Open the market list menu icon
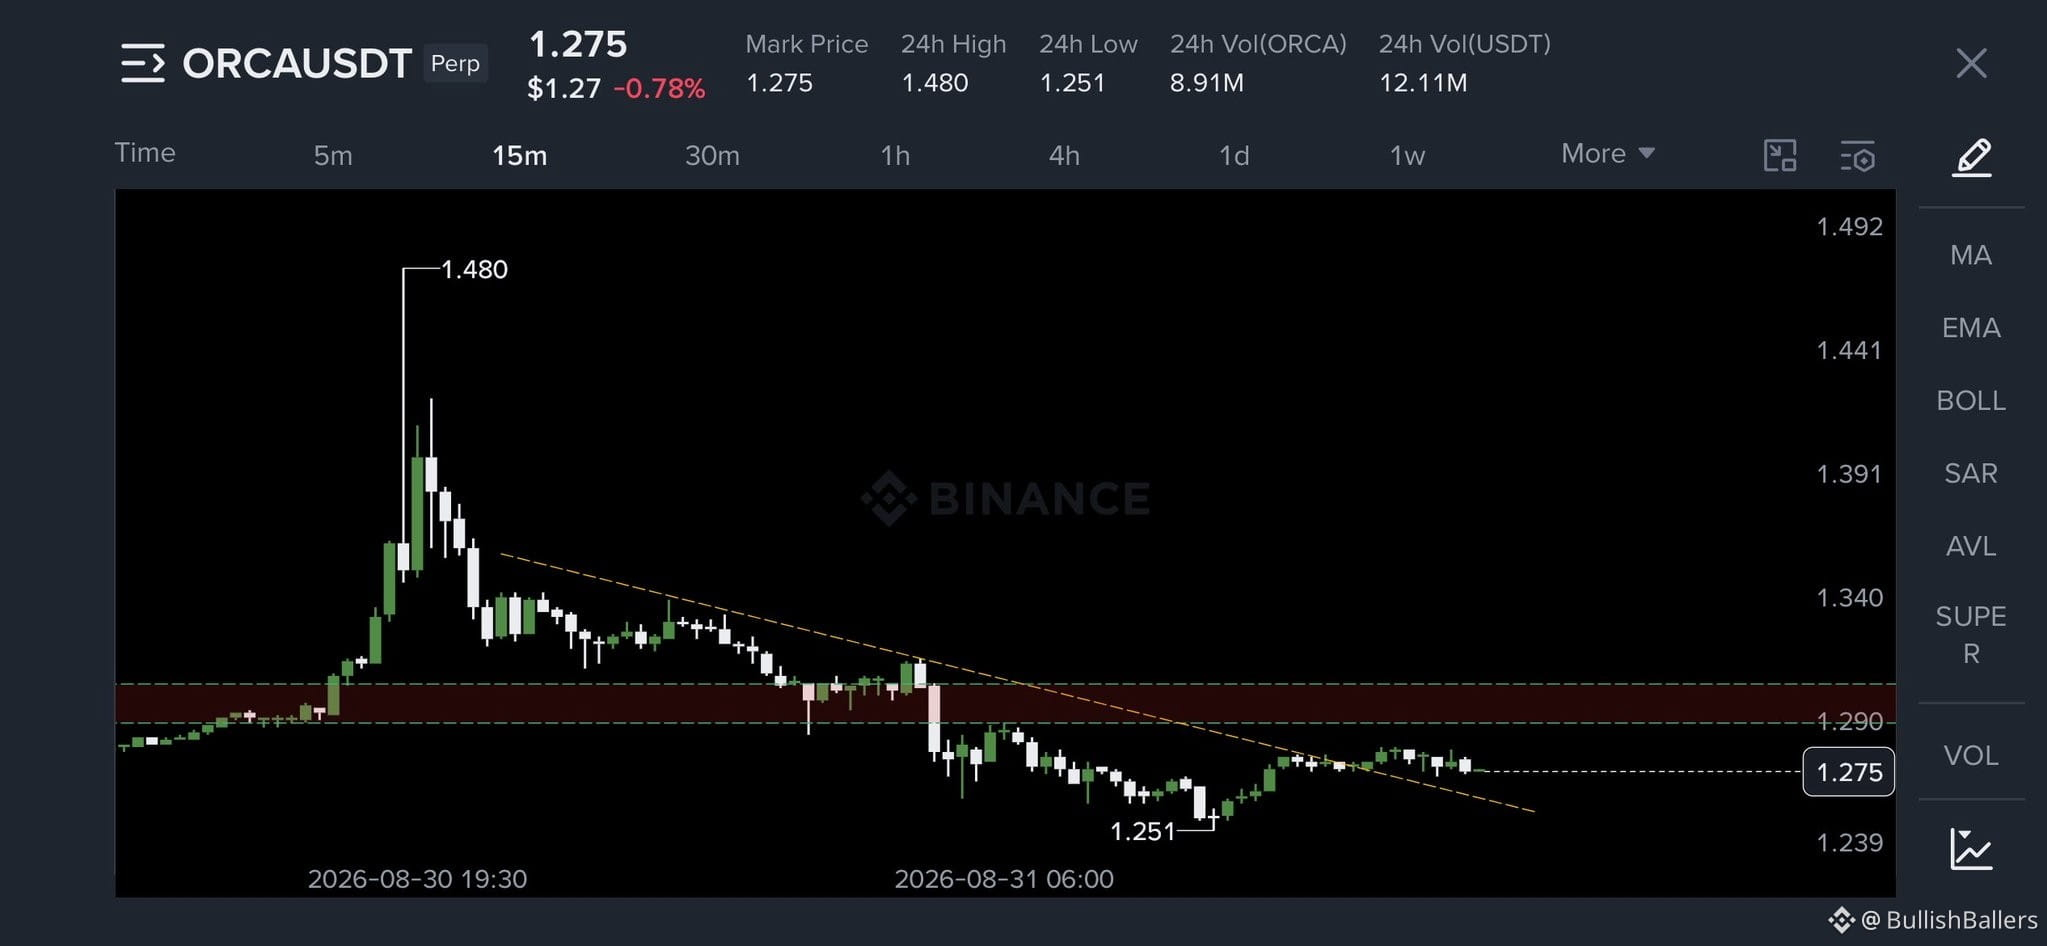The height and width of the screenshot is (946, 2047). click(143, 63)
